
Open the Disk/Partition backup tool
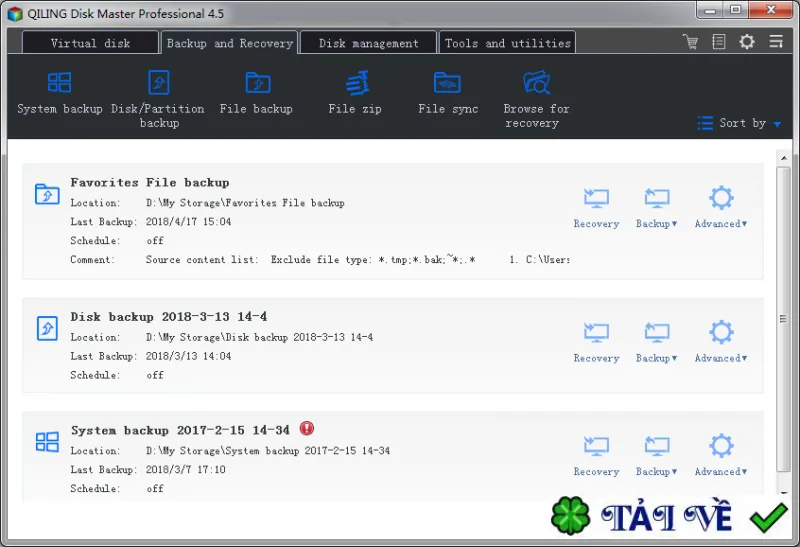tap(158, 100)
